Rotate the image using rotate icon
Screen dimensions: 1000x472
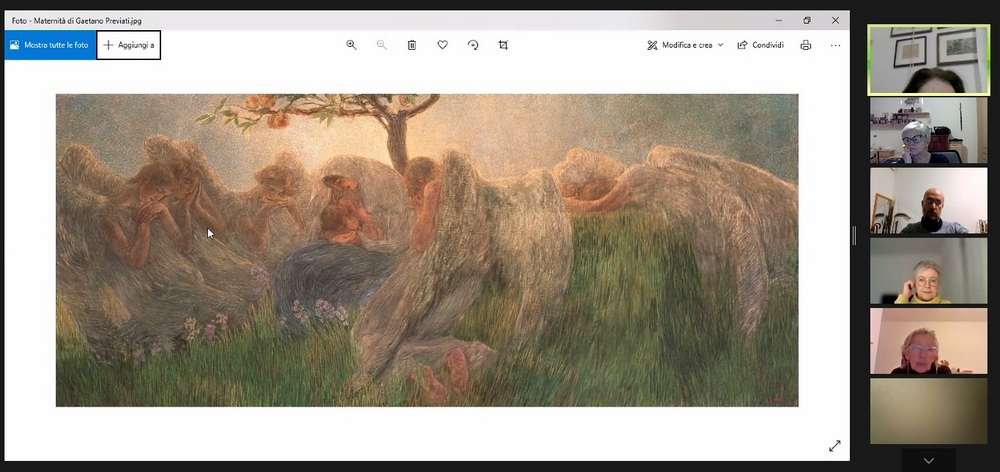tap(473, 45)
